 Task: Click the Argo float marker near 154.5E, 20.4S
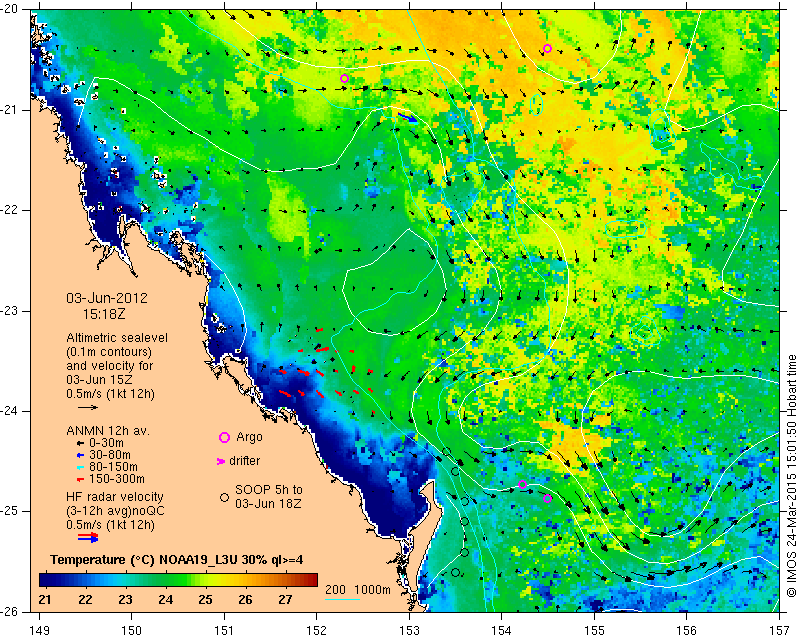tap(547, 48)
